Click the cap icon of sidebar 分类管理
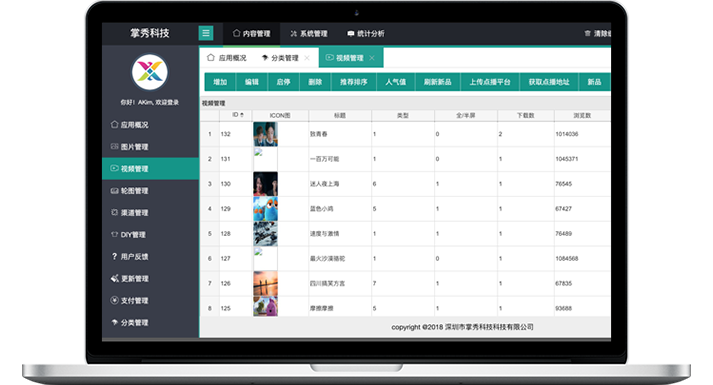 pyautogui.click(x=114, y=322)
